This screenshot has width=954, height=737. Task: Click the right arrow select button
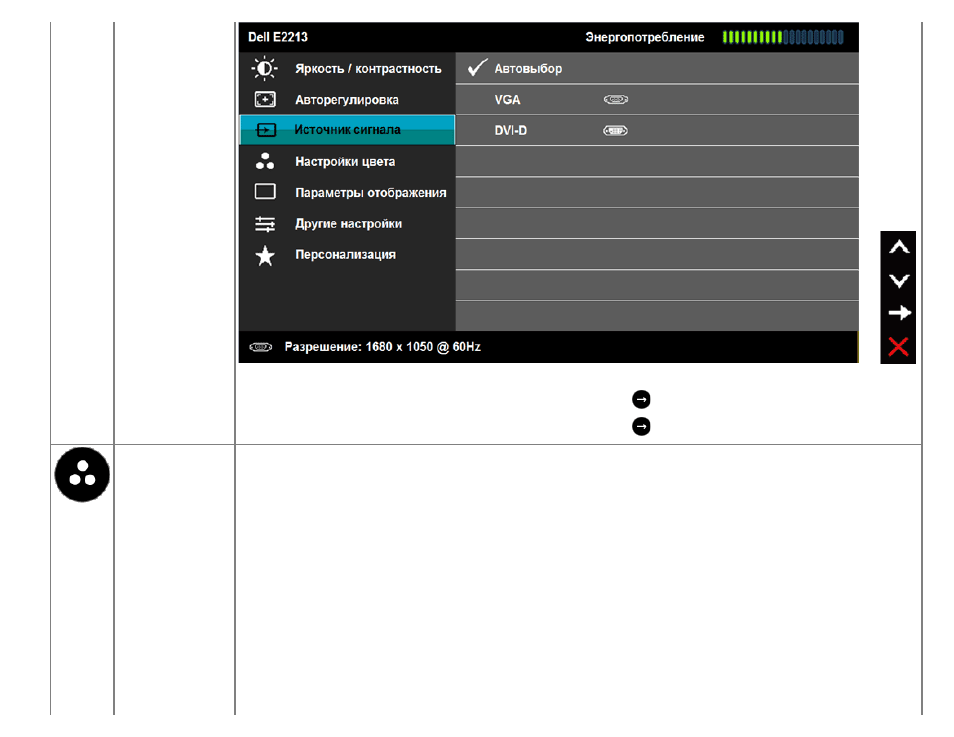tap(899, 313)
